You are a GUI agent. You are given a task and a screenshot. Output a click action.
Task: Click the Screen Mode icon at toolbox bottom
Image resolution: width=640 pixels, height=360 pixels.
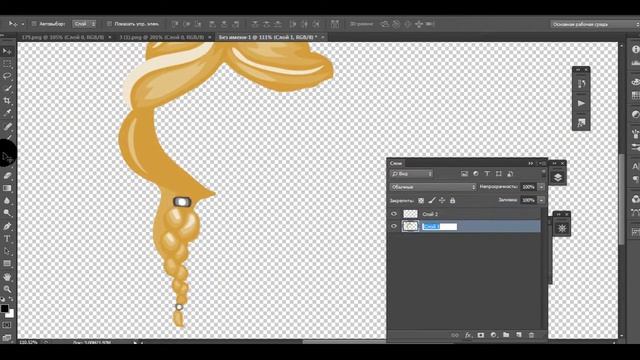[7, 338]
